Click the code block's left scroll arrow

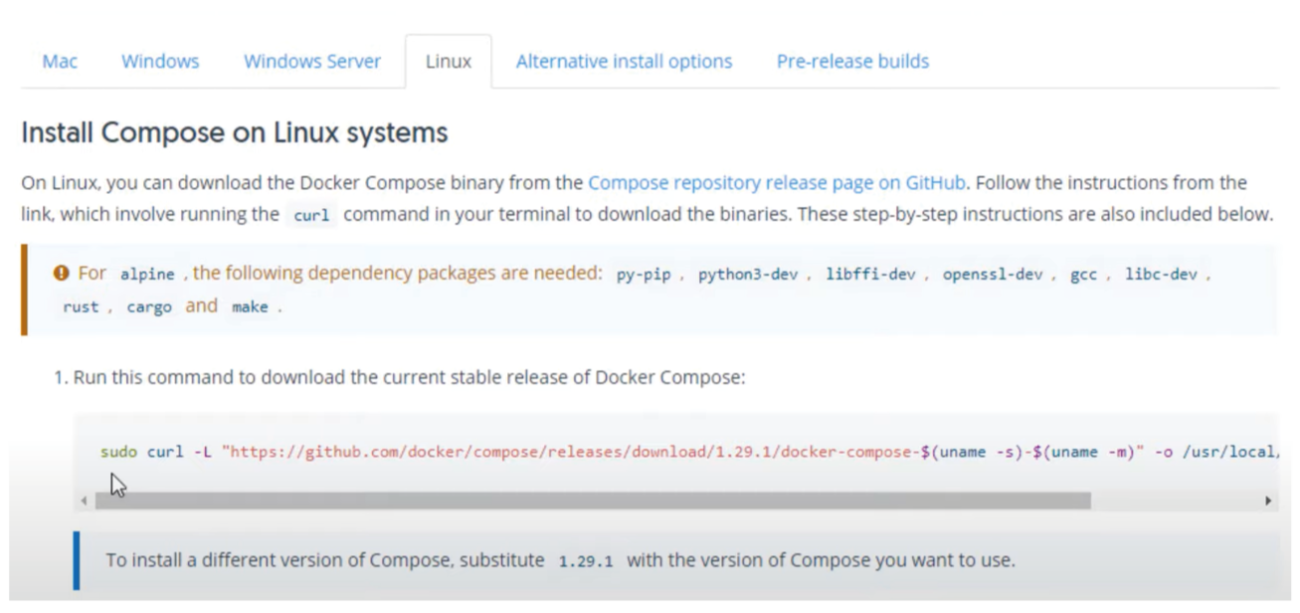pos(82,500)
